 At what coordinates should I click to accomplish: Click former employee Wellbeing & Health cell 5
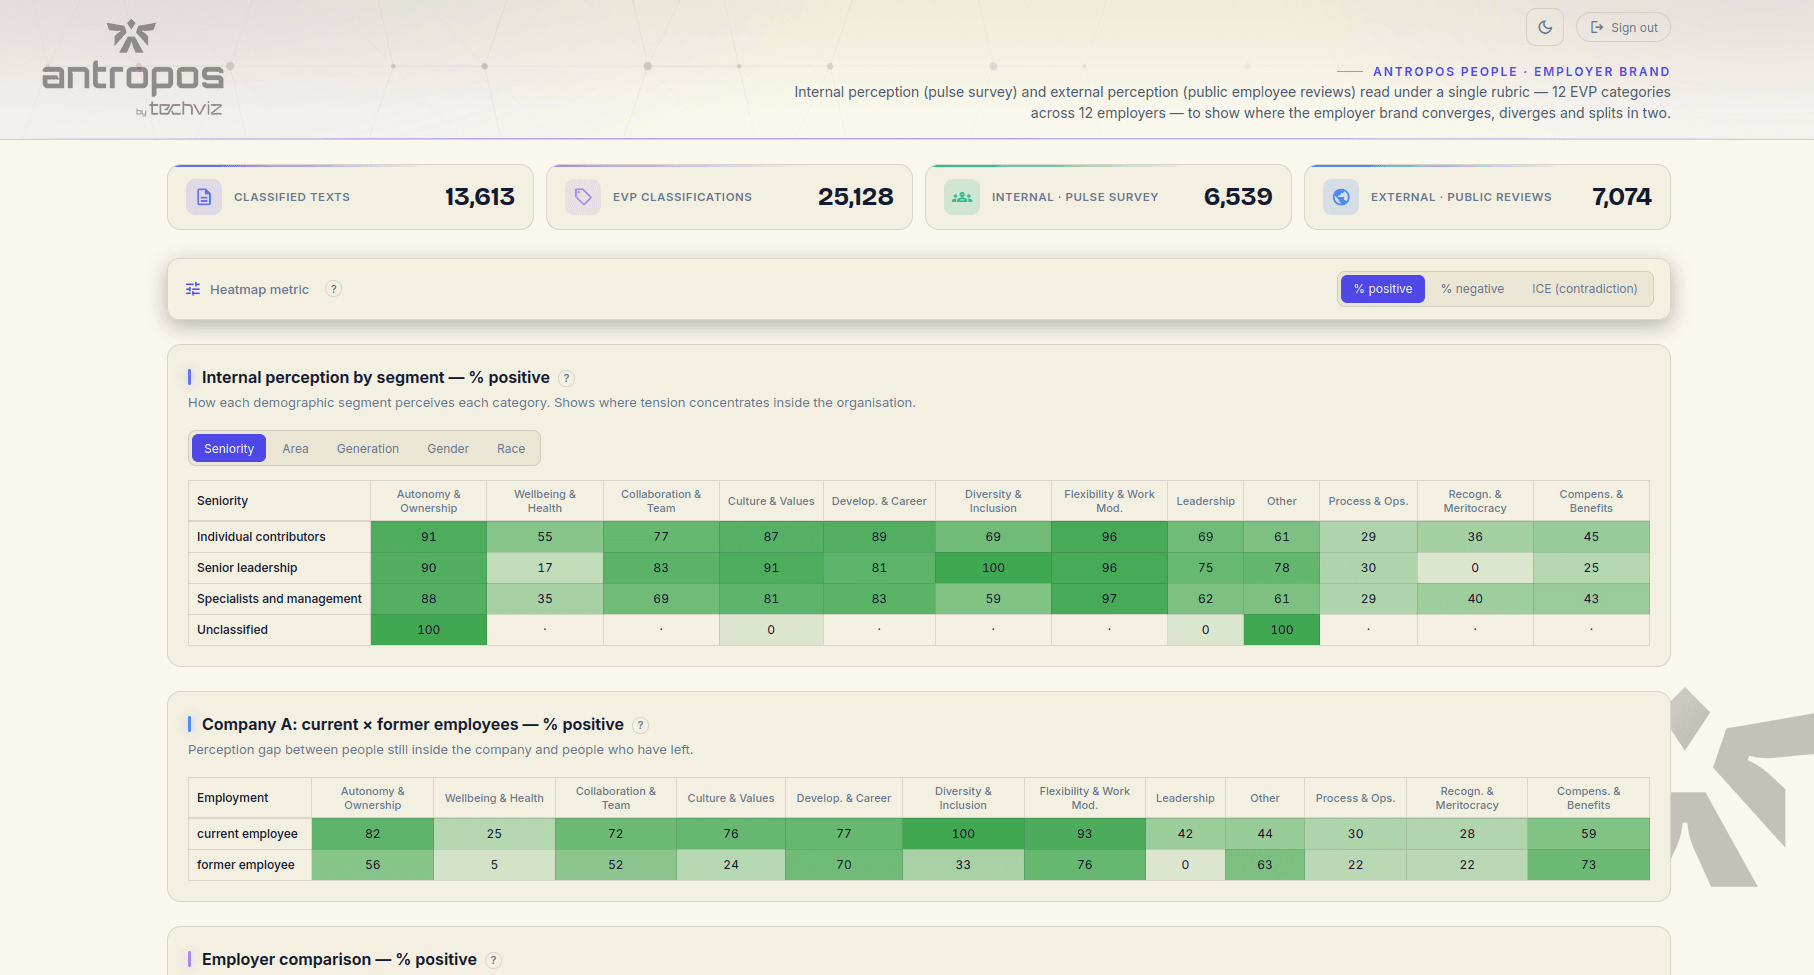pyautogui.click(x=494, y=865)
